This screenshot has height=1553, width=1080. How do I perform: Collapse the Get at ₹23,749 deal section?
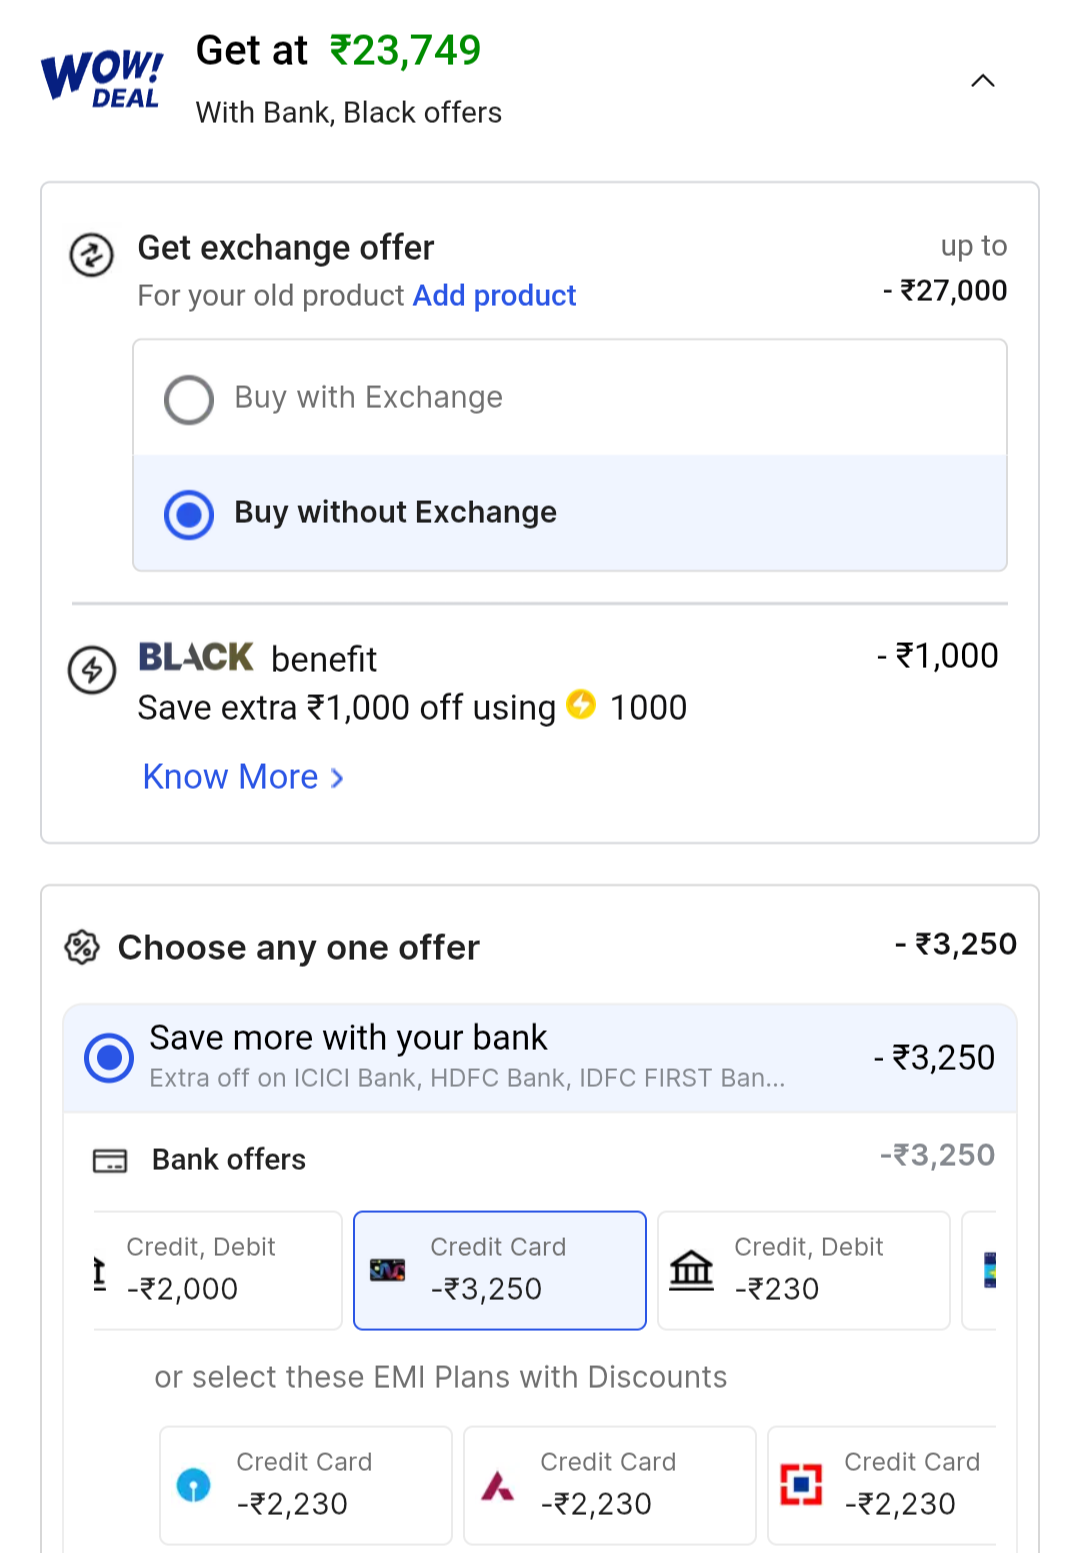click(x=982, y=81)
